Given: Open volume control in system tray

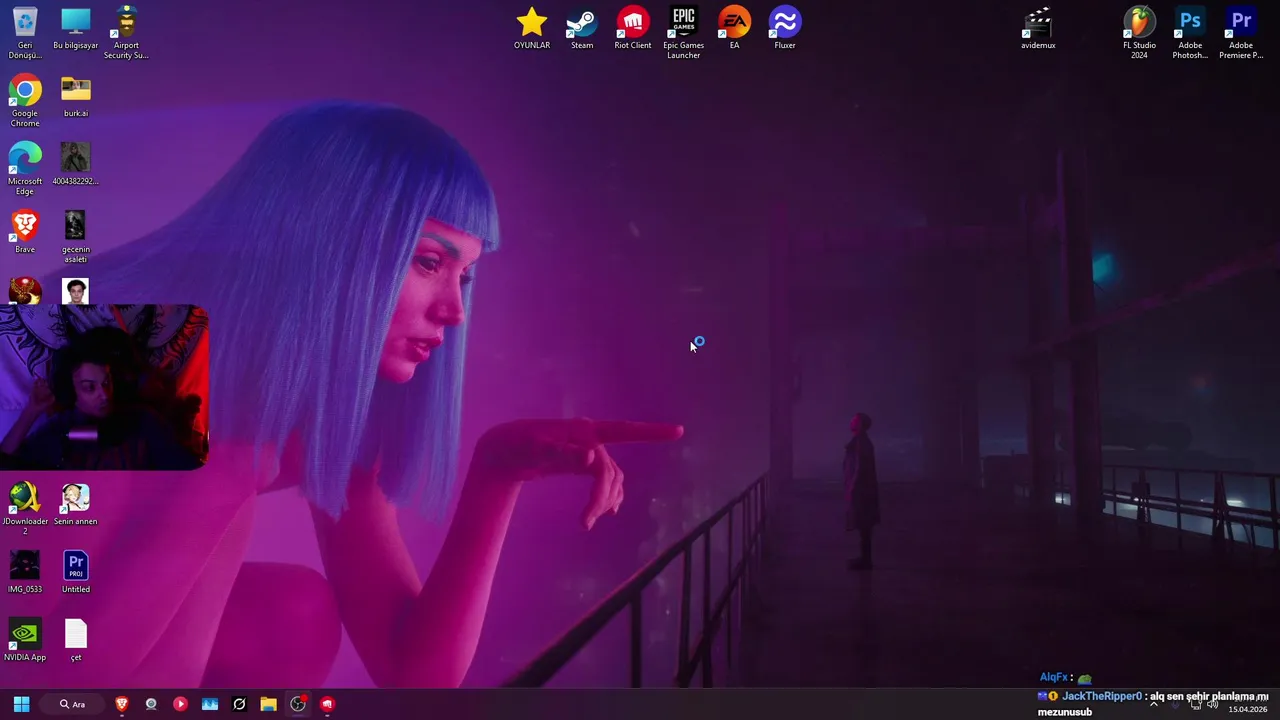Looking at the screenshot, I should point(1212,704).
